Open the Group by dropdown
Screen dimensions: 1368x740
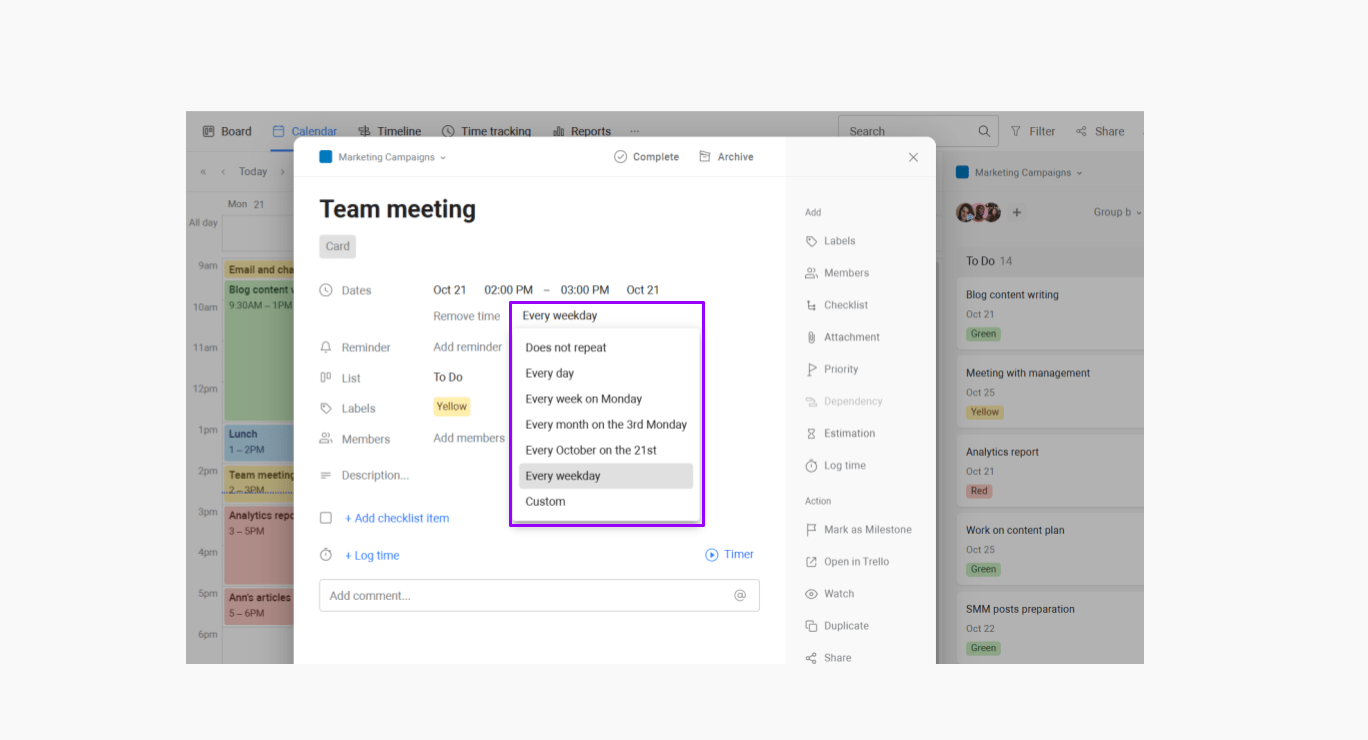pos(1116,212)
